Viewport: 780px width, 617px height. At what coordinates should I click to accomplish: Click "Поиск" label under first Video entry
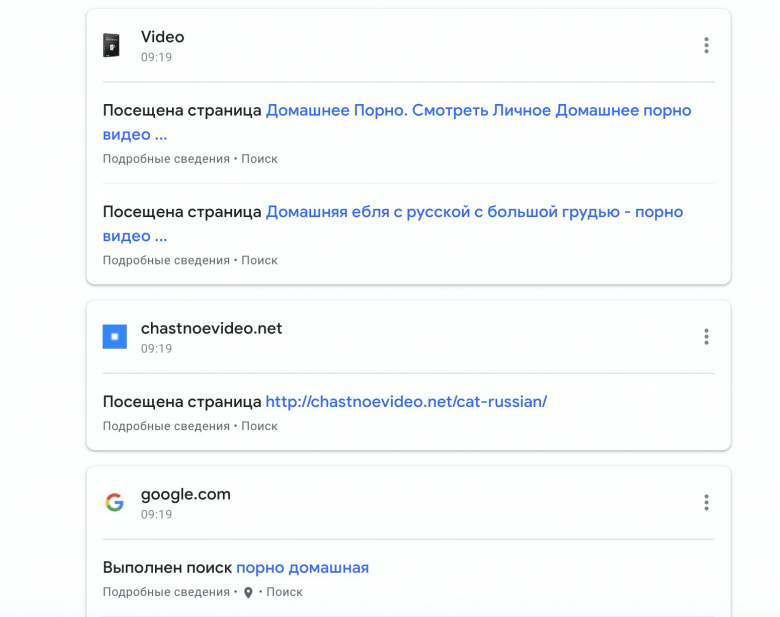[259, 159]
